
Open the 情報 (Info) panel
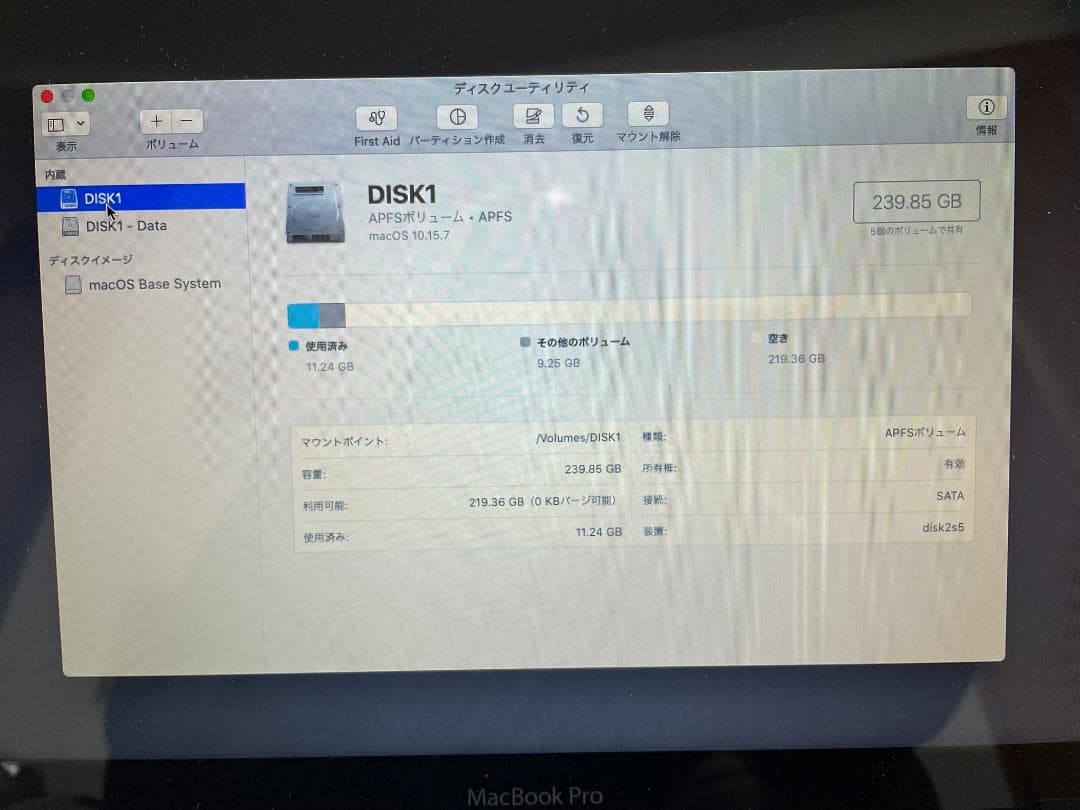point(986,108)
